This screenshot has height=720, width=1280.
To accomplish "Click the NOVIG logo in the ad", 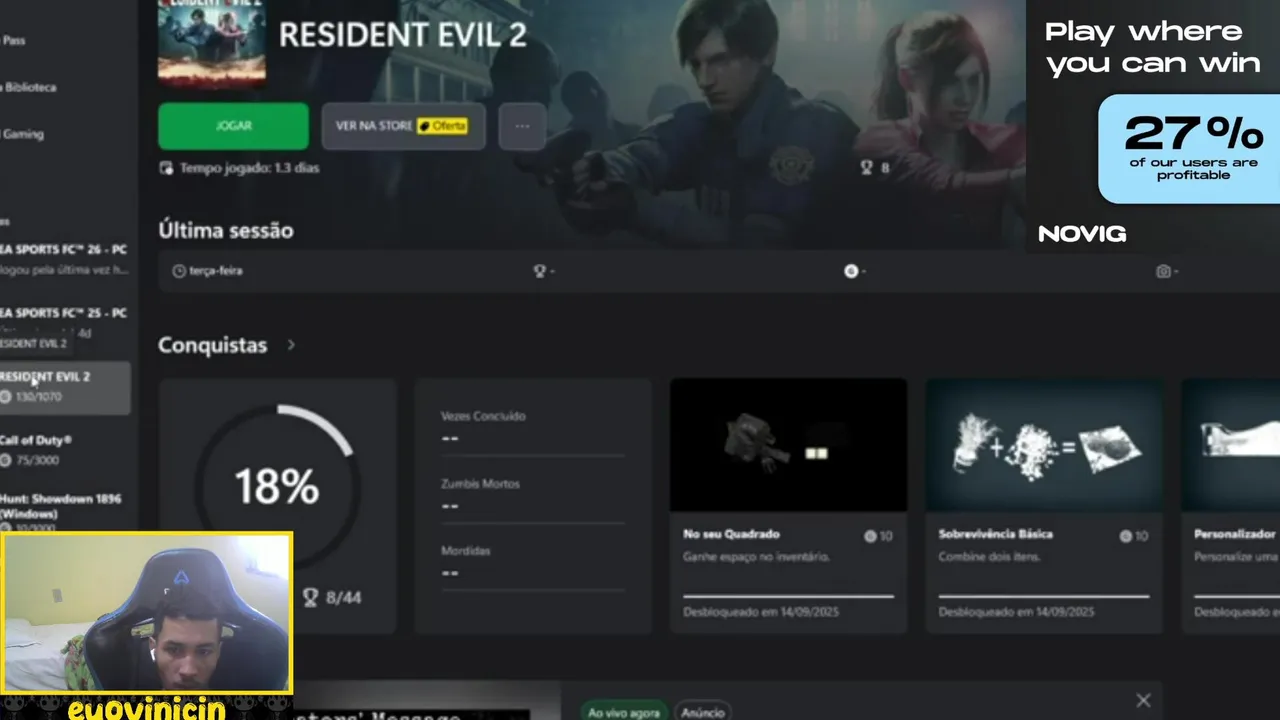I will [x=1082, y=234].
